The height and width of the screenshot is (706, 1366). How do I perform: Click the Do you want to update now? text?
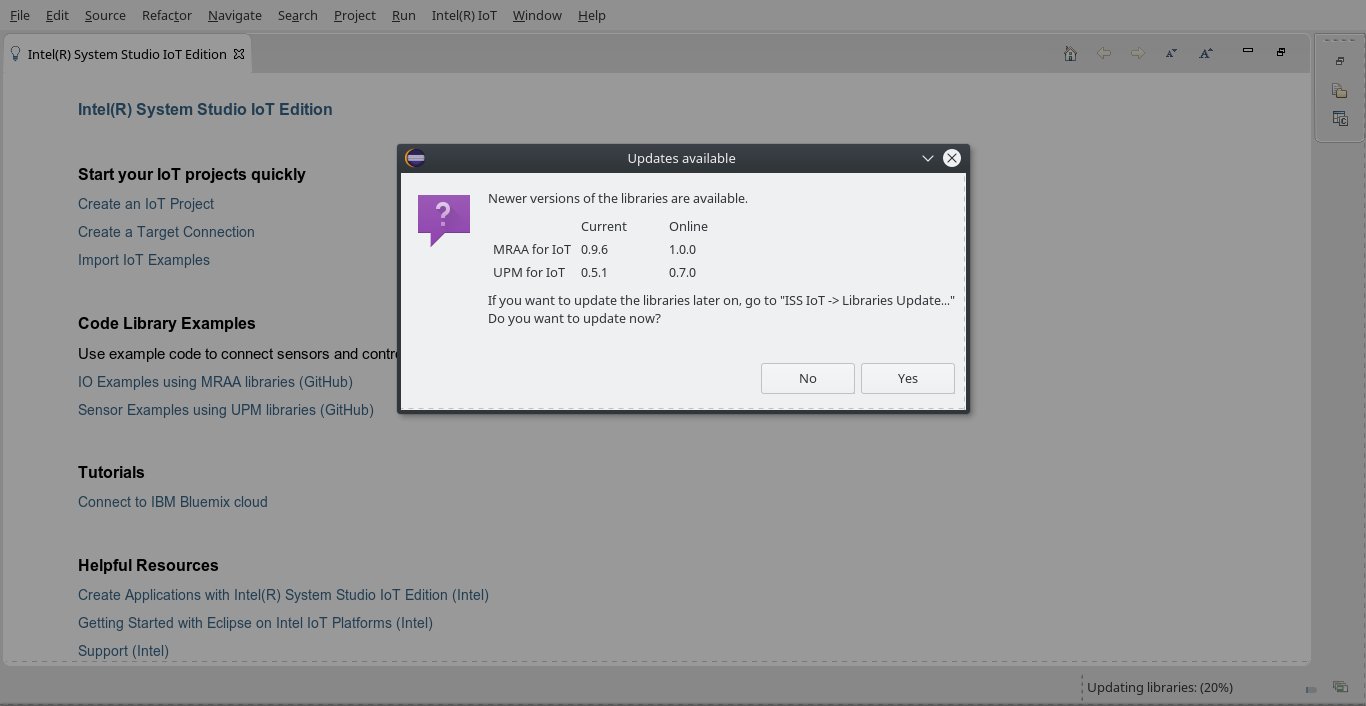(x=574, y=319)
